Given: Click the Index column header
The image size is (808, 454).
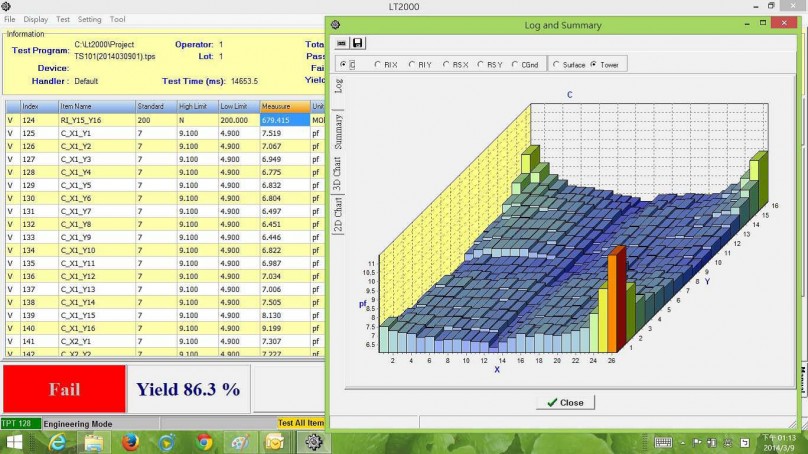Looking at the screenshot, I should (39, 107).
